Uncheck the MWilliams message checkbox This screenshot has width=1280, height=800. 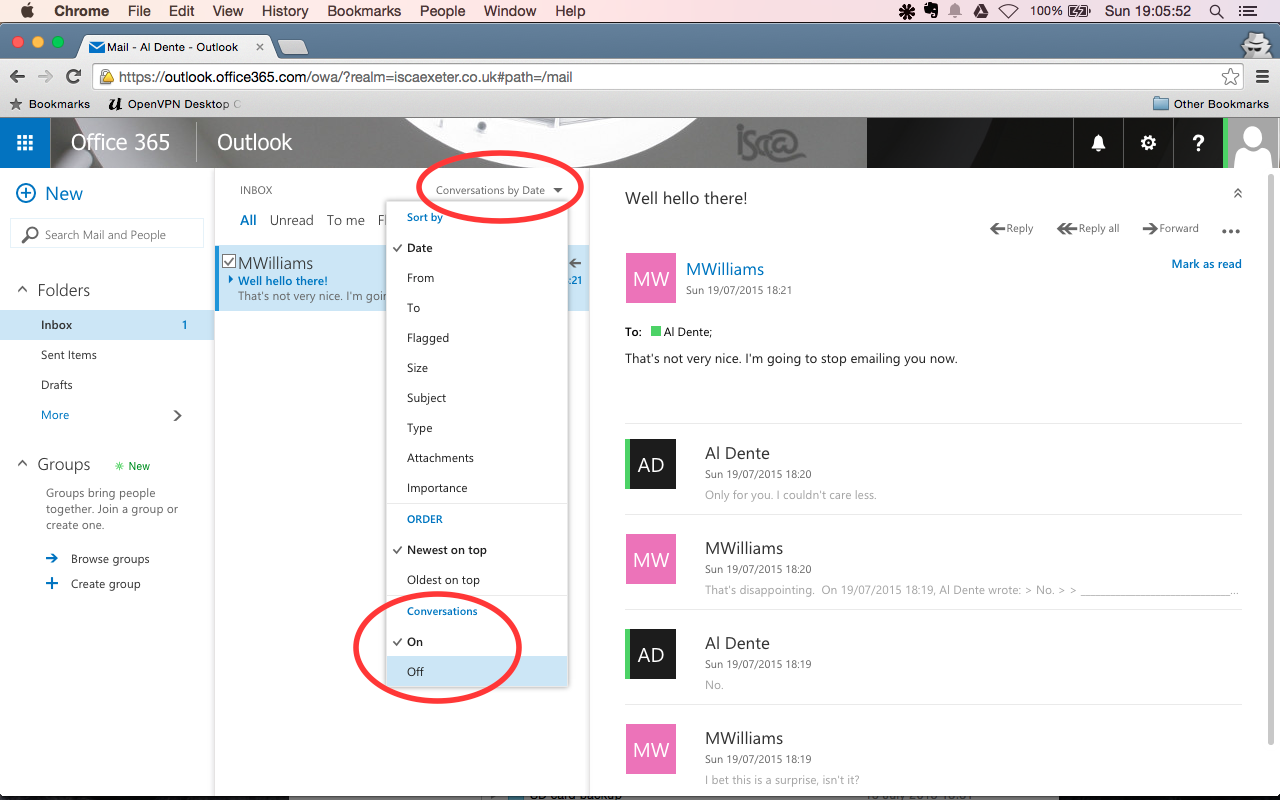click(x=229, y=262)
